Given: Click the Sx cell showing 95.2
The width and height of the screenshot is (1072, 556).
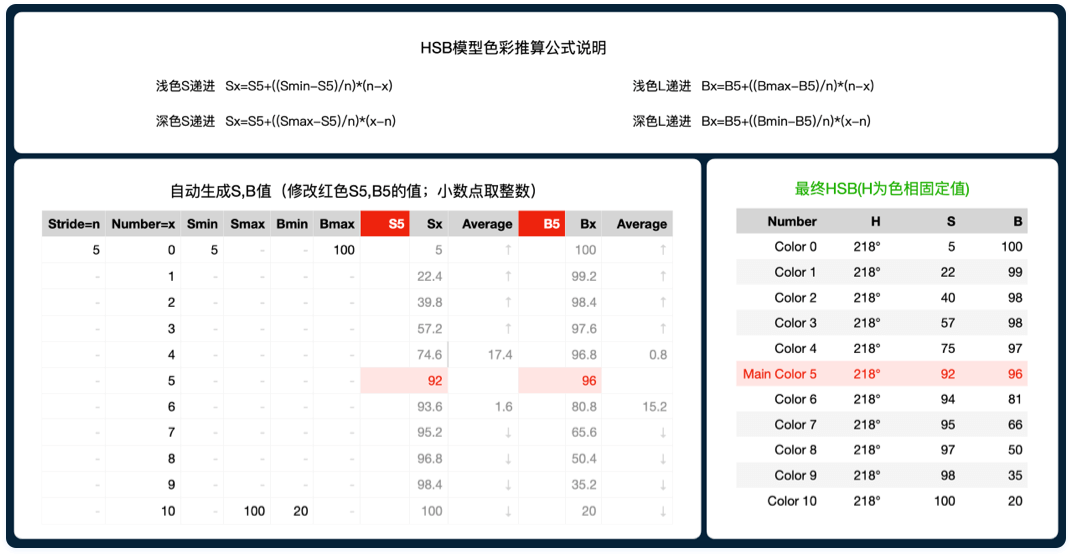Looking at the screenshot, I should (x=429, y=433).
